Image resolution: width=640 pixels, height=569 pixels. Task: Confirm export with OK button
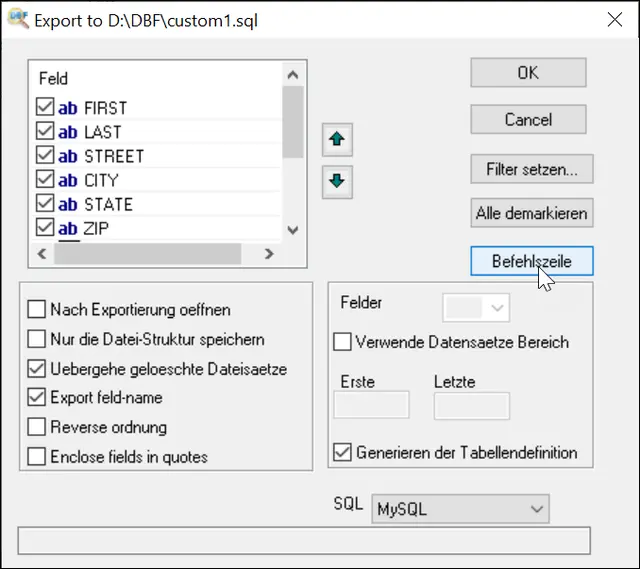528,73
